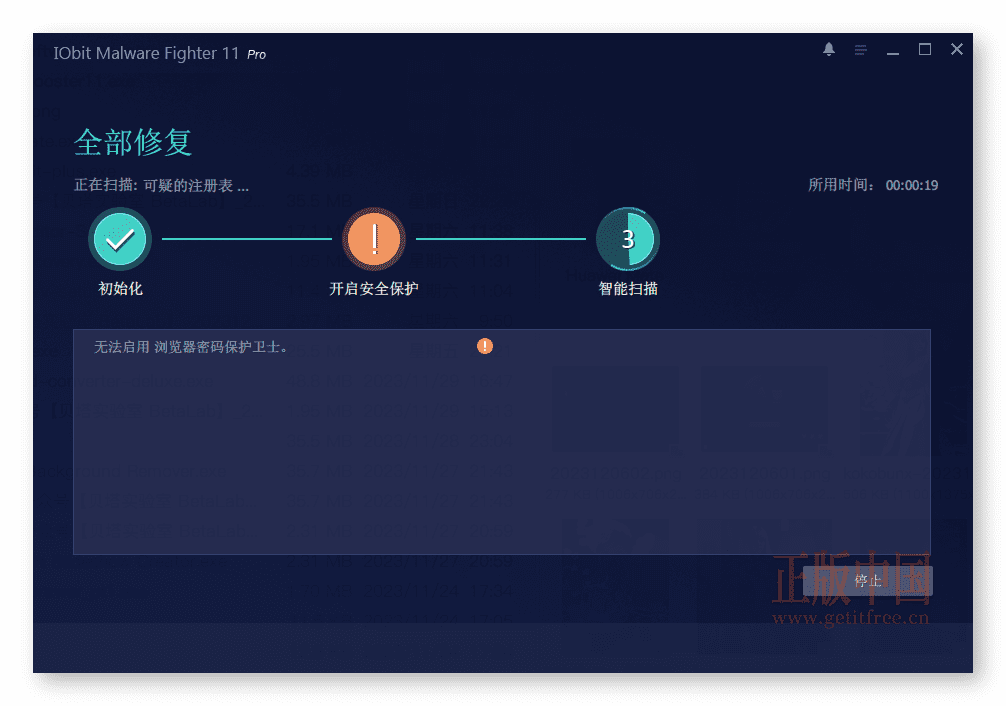Click the 初始化 green checkmark step icon
The height and width of the screenshot is (706, 1006).
click(x=120, y=239)
